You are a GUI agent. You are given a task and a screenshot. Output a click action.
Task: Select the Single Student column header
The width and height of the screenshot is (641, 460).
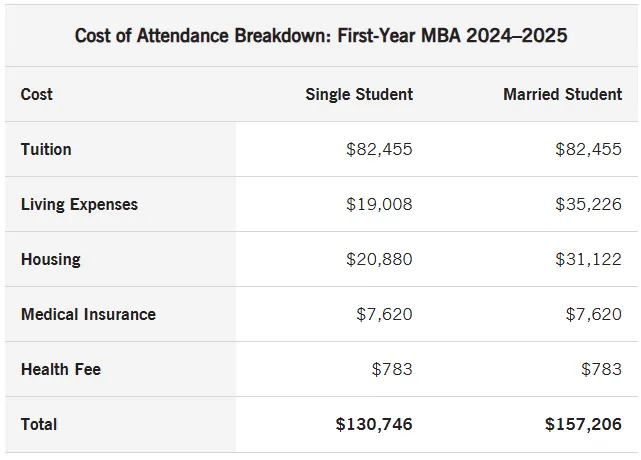click(x=359, y=94)
